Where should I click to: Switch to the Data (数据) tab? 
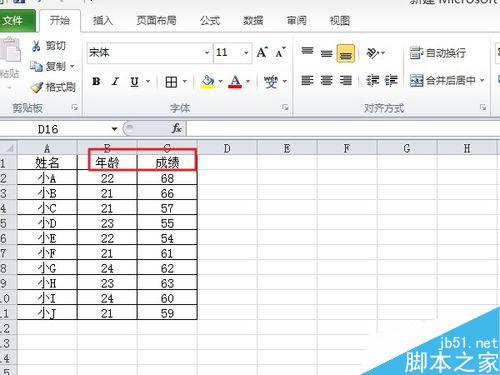(253, 21)
